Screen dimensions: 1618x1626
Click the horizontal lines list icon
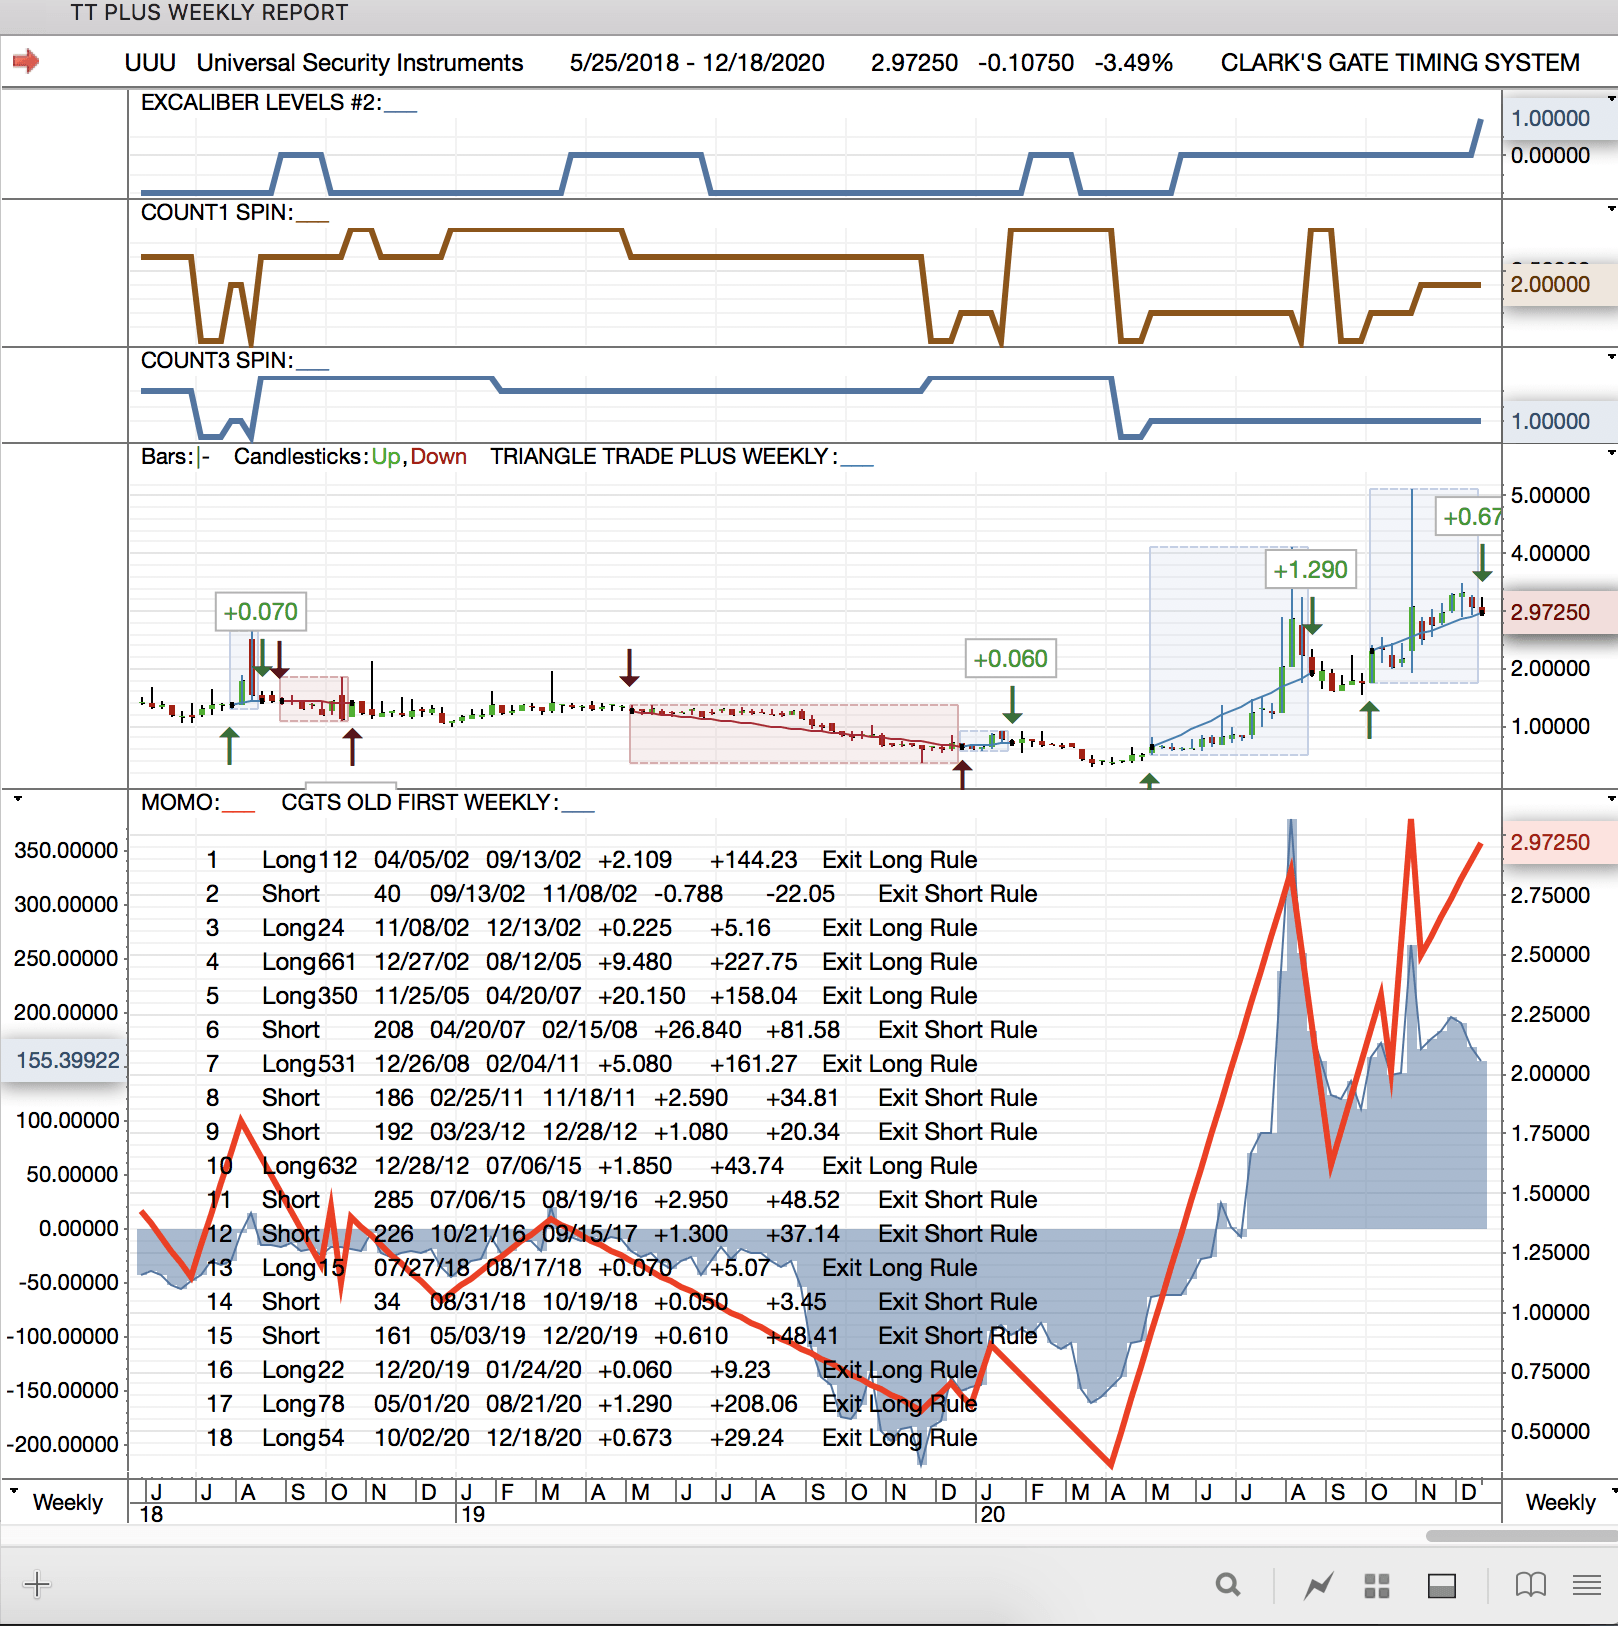[x=1587, y=1585]
